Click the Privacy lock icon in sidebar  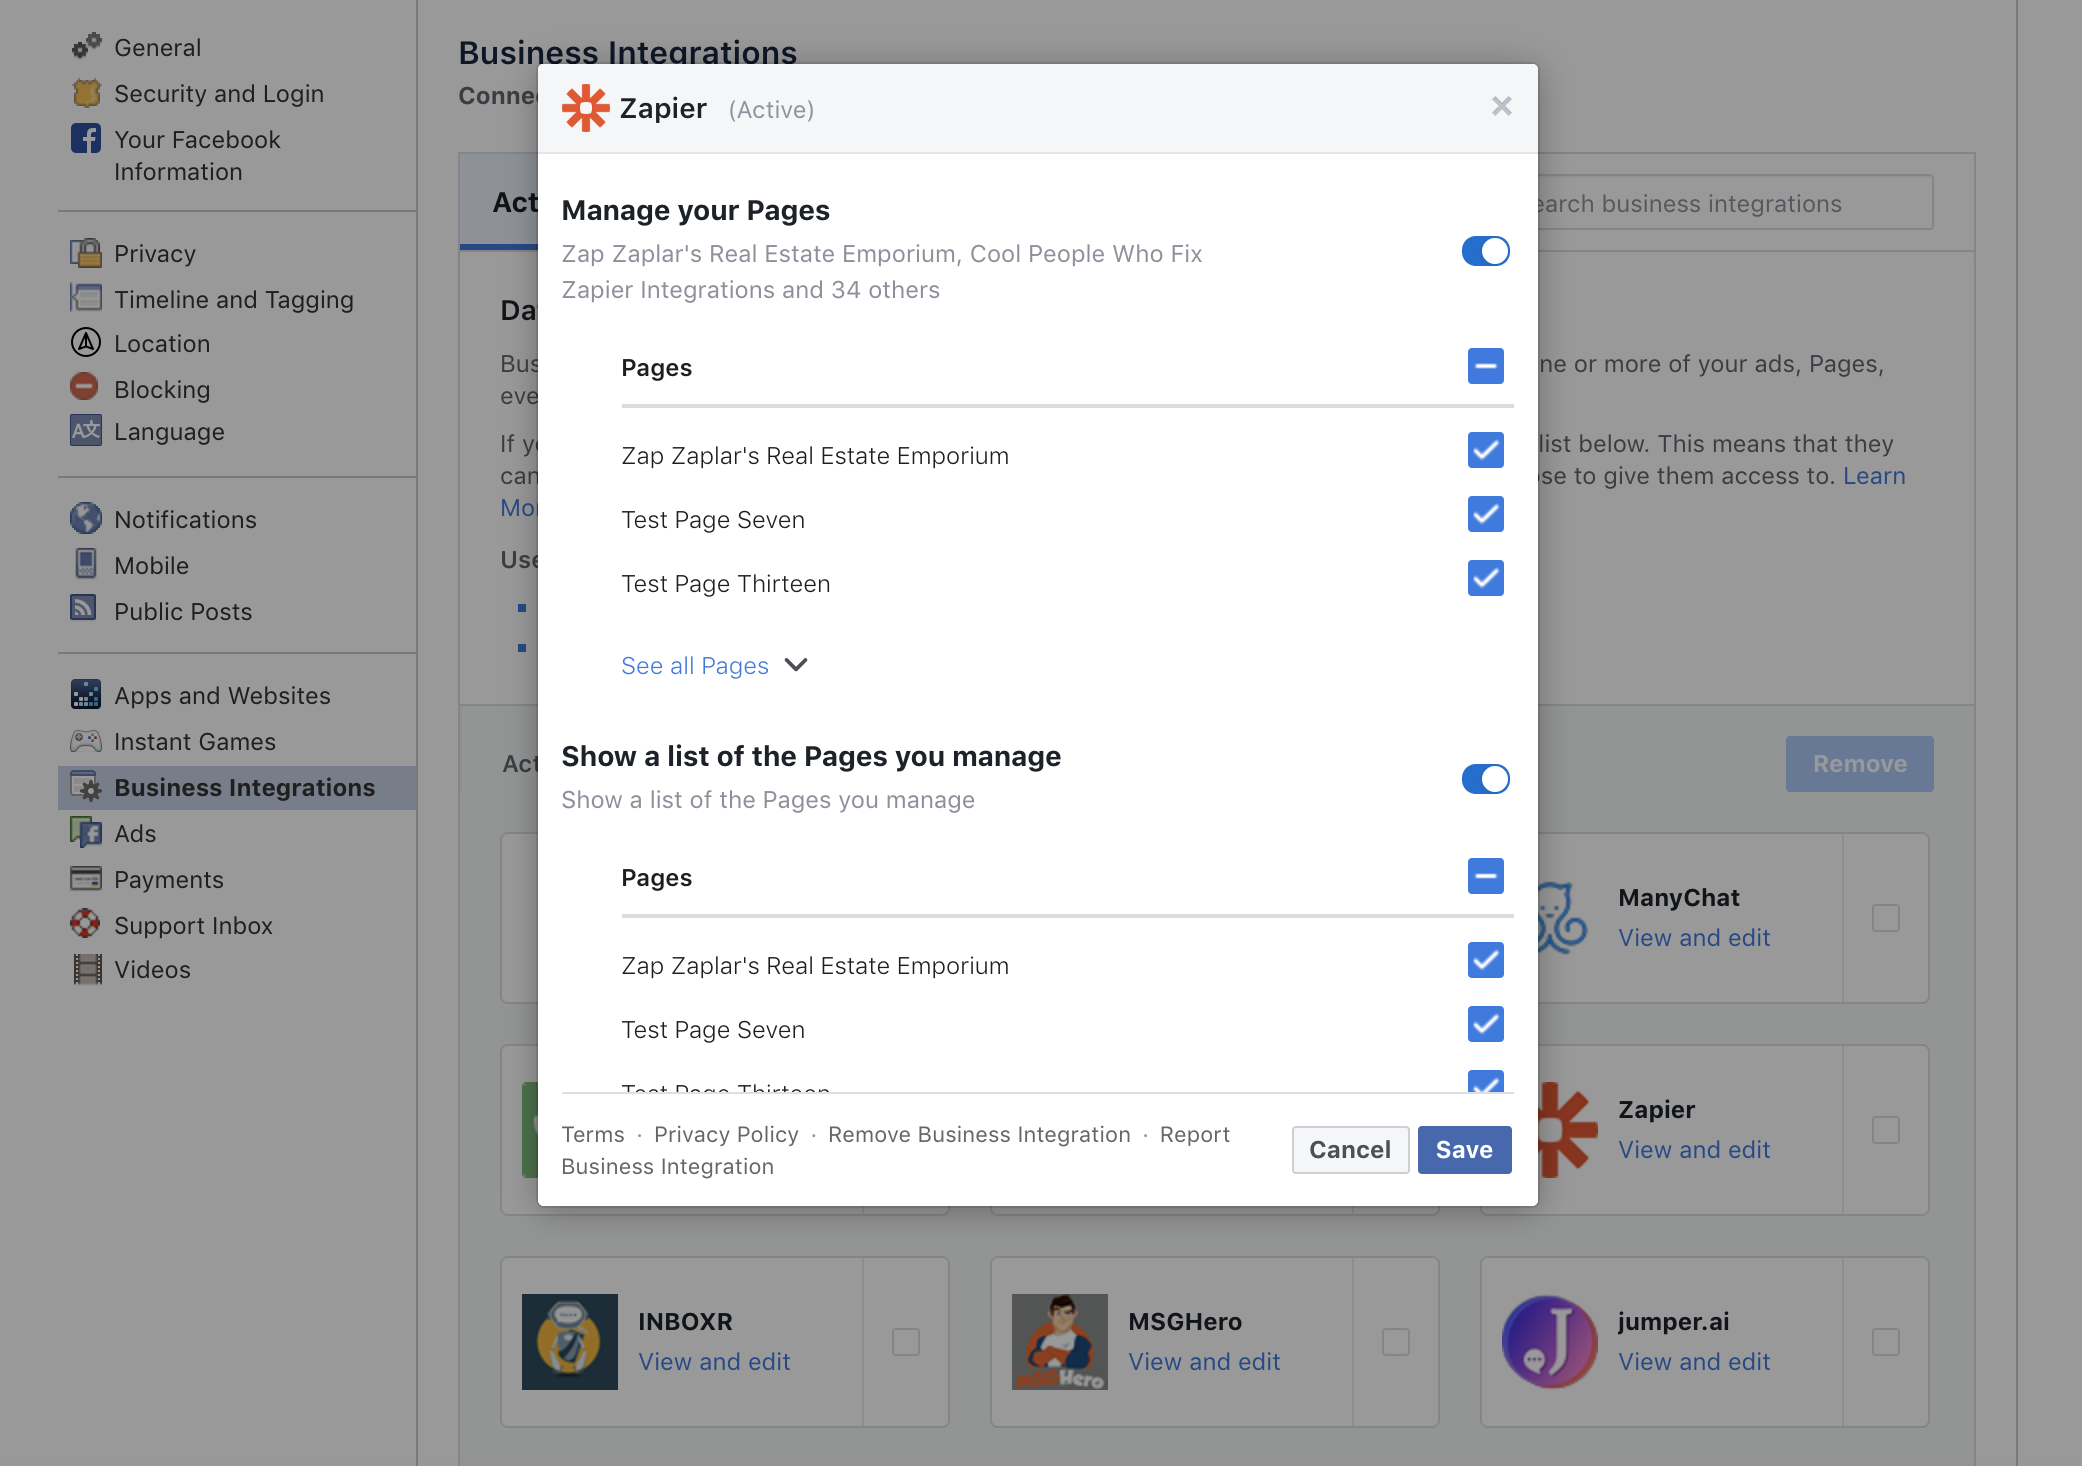[x=86, y=253]
